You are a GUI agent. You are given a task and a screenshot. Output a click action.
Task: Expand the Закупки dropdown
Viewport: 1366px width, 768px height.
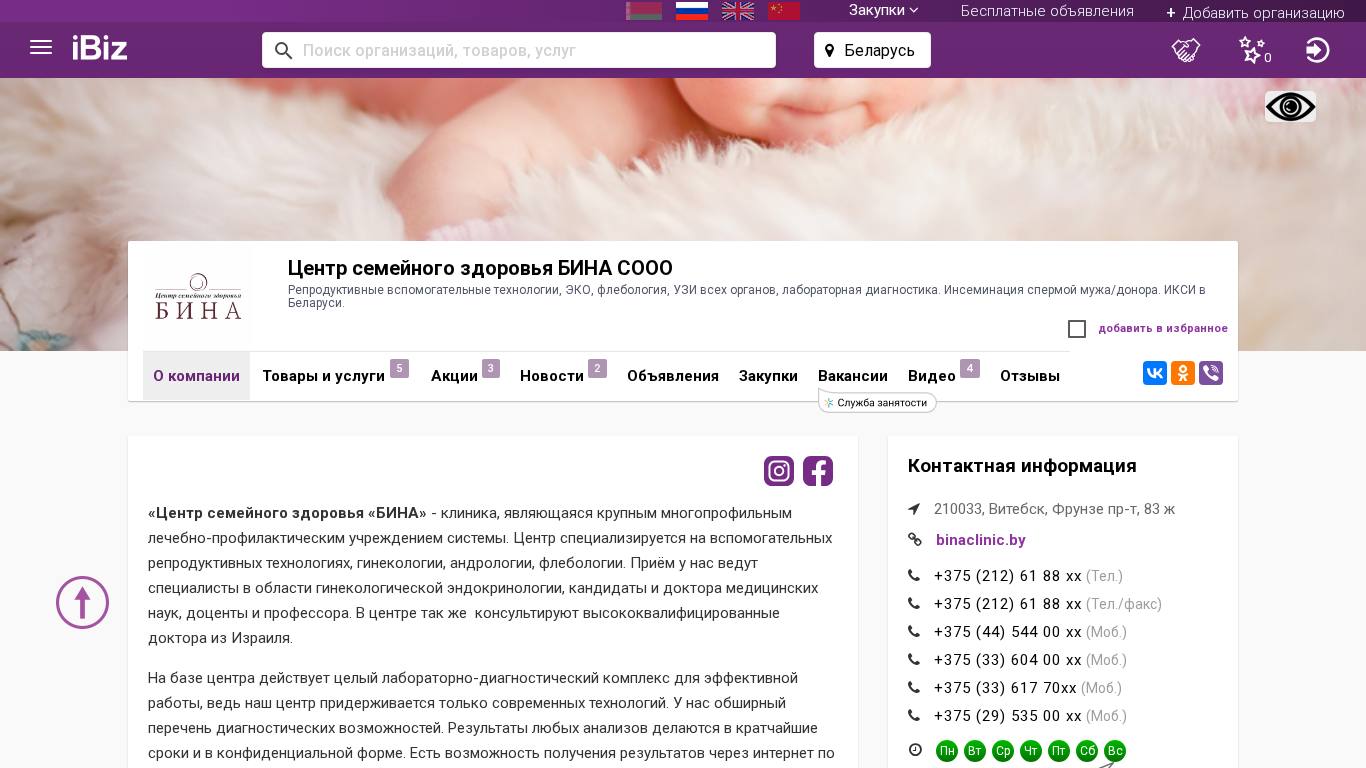coord(884,10)
